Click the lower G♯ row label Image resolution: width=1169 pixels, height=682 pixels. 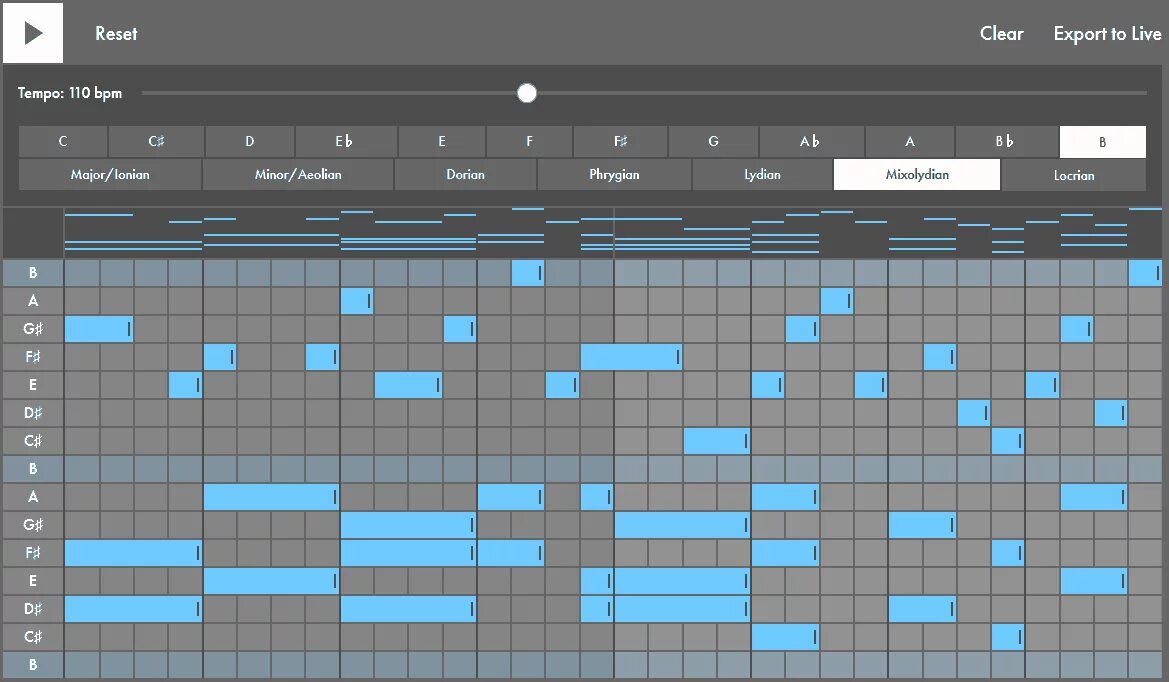[33, 524]
